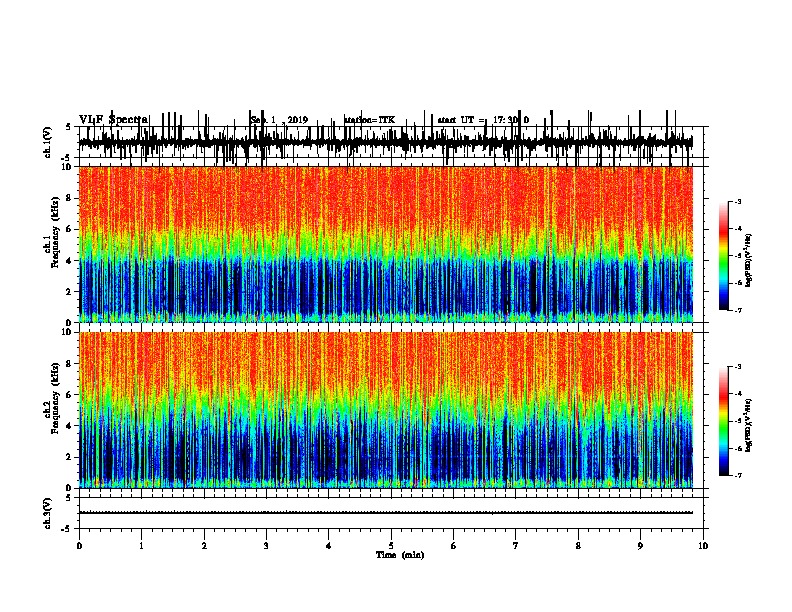Click the ch.2 spectrogram color bar
This screenshot has width=792, height=612.
tap(724, 421)
